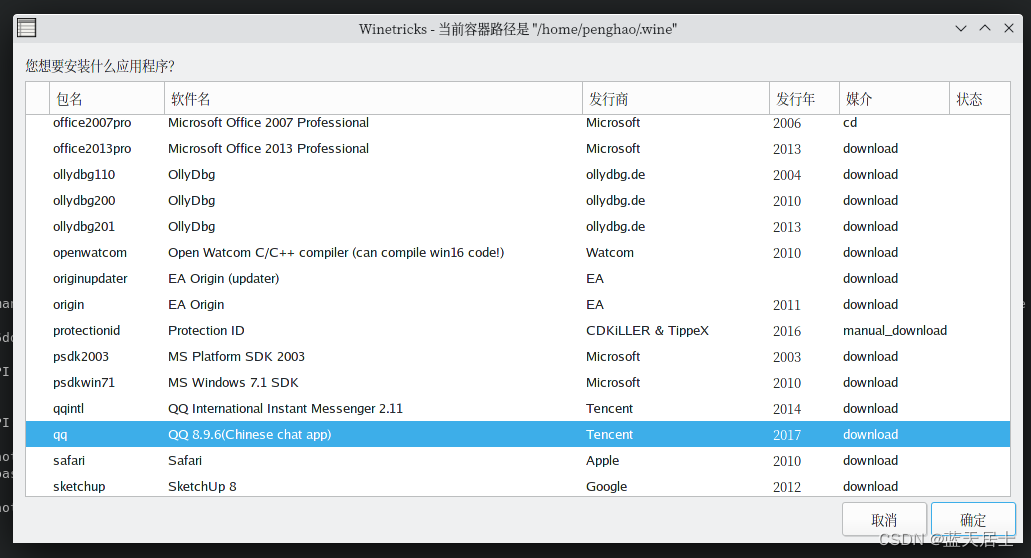This screenshot has height=558, width=1031.
Task: Click the Winetricks window icon in title bar
Action: point(26,28)
